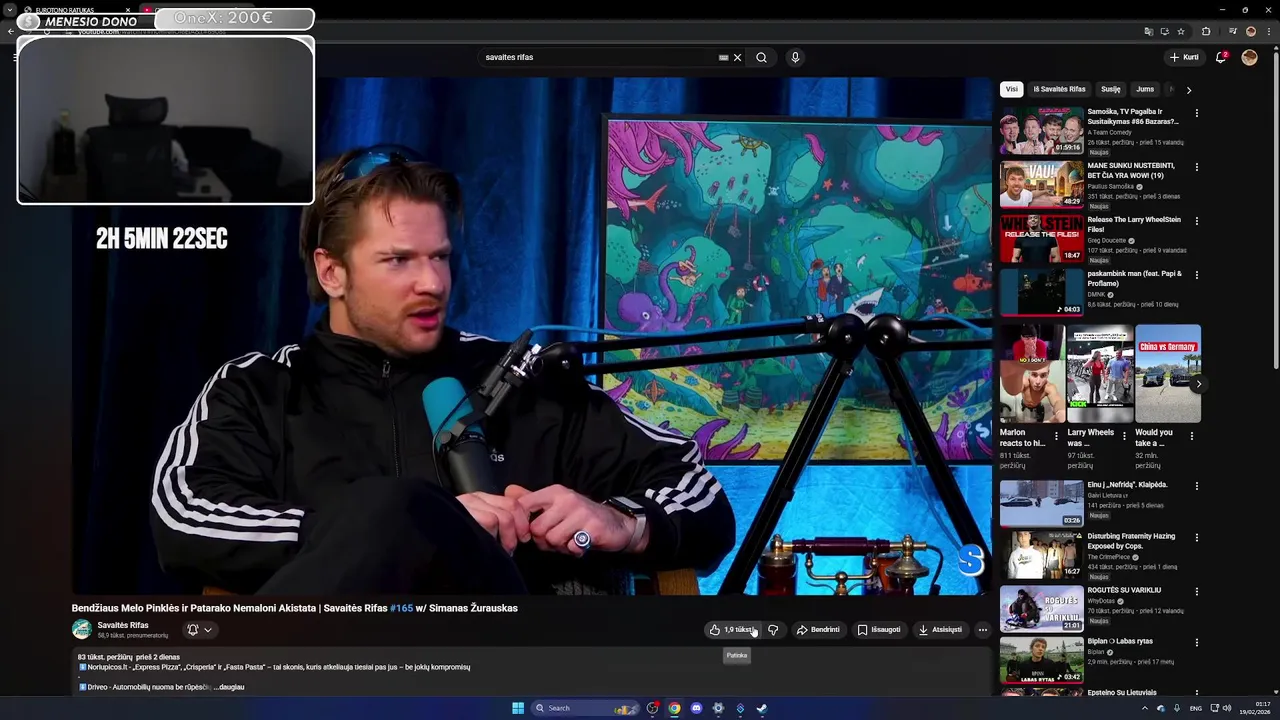This screenshot has height=720, width=1280.
Task: Open options for Would you take short
Action: [x=1192, y=436]
